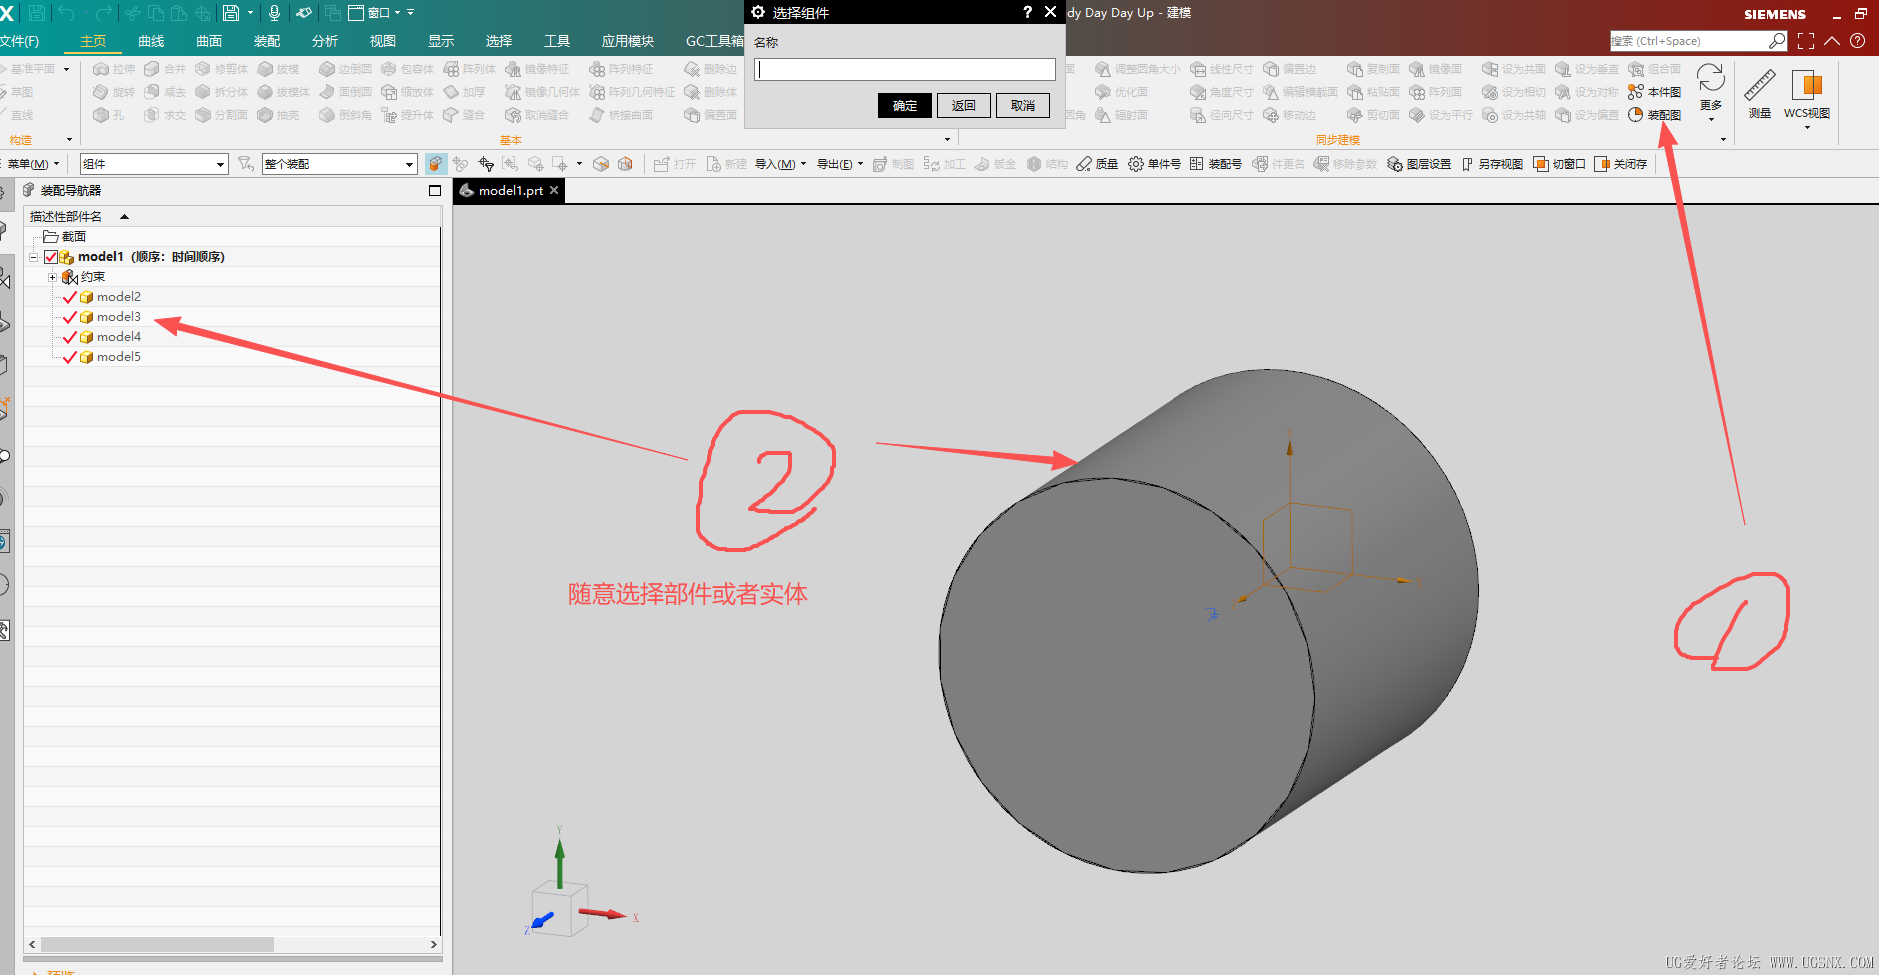This screenshot has height=975, width=1879.
Task: Expand the 约束 constraints node
Action: coord(52,277)
